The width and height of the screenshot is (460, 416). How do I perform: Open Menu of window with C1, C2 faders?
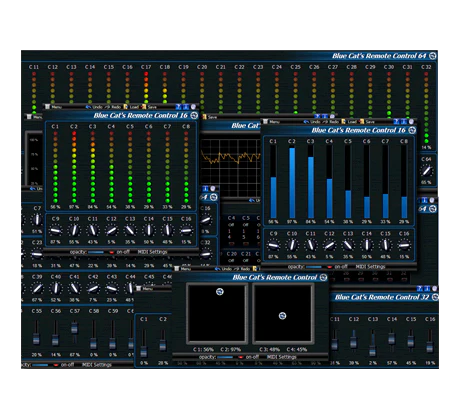[x=144, y=289]
